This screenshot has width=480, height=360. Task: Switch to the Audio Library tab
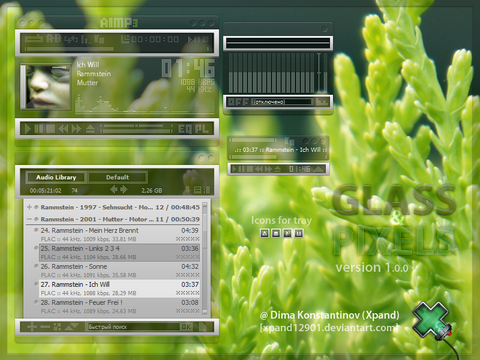point(56,177)
